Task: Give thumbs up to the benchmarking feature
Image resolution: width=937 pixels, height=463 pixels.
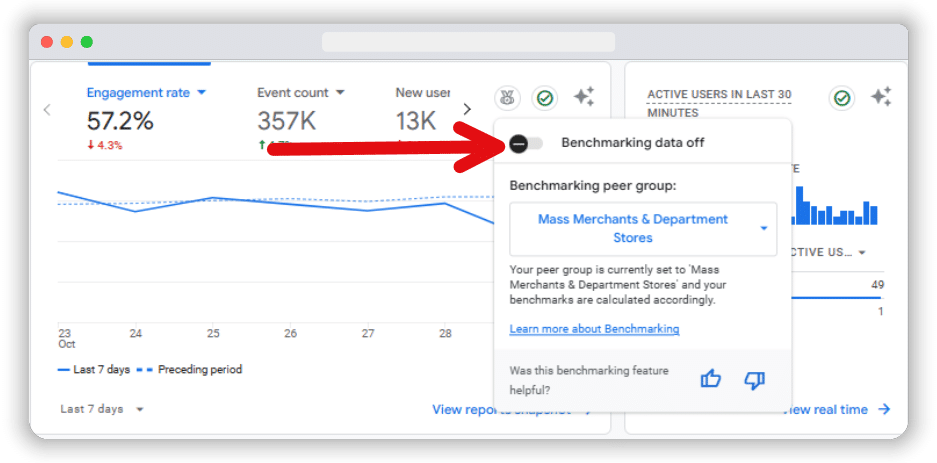Action: 711,379
